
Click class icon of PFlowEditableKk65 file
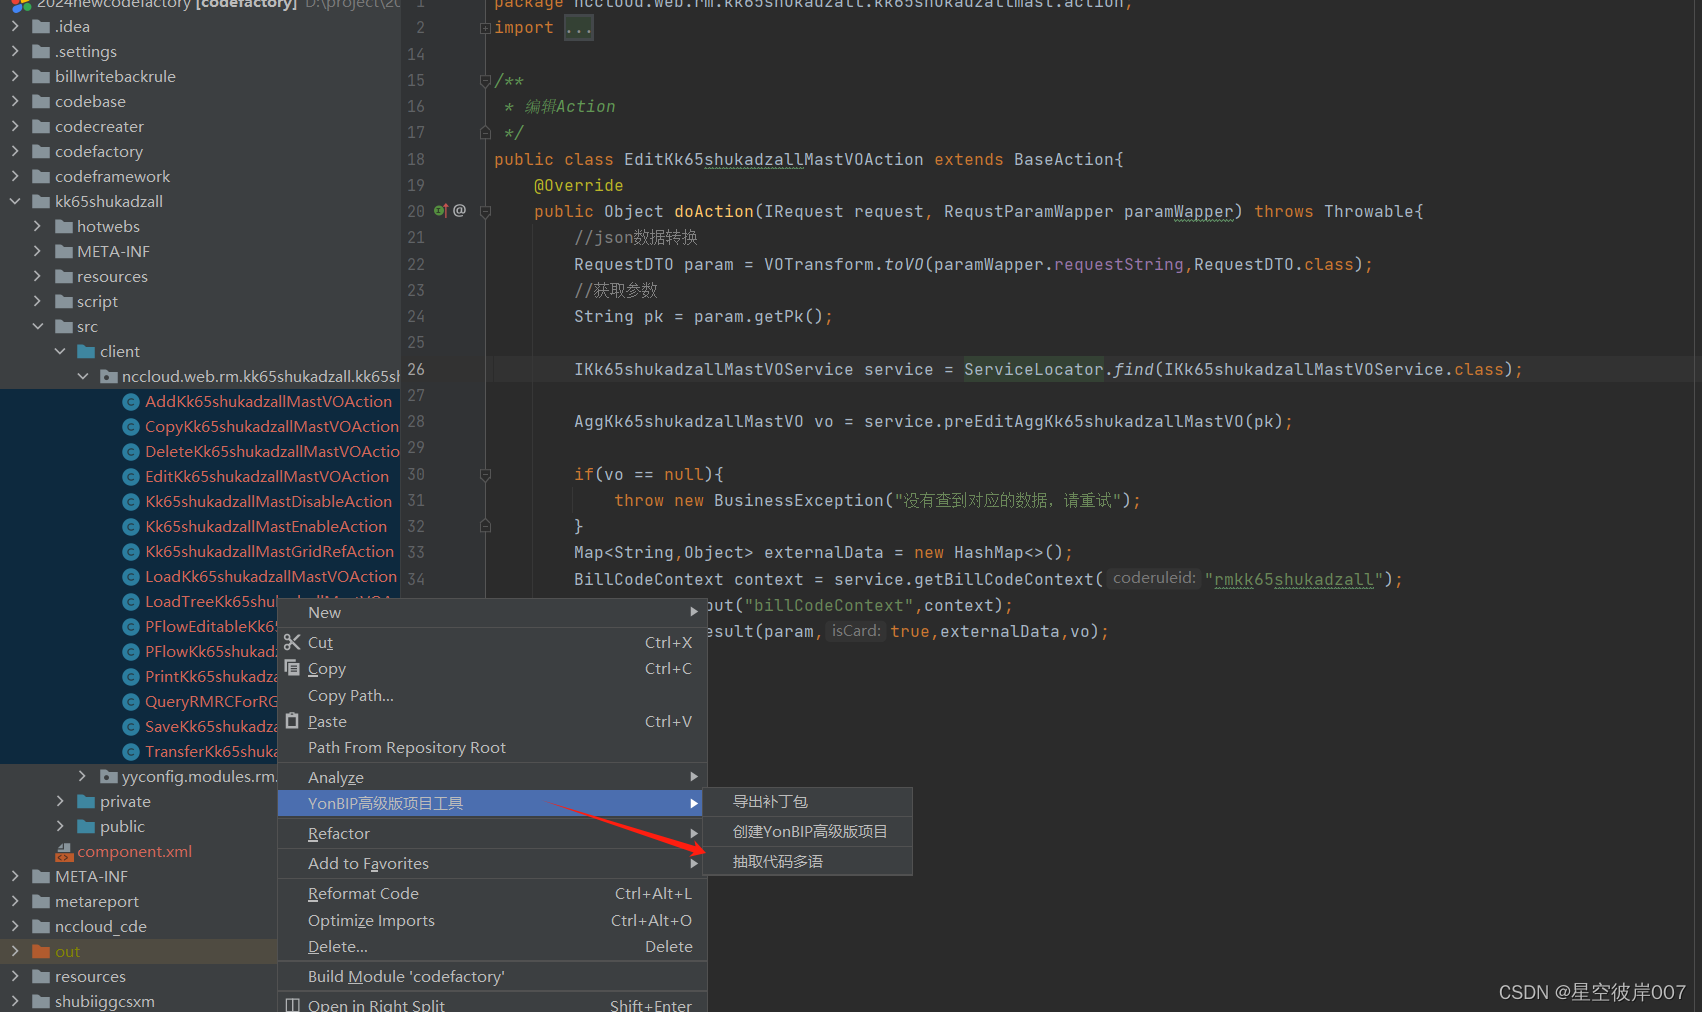click(x=130, y=627)
